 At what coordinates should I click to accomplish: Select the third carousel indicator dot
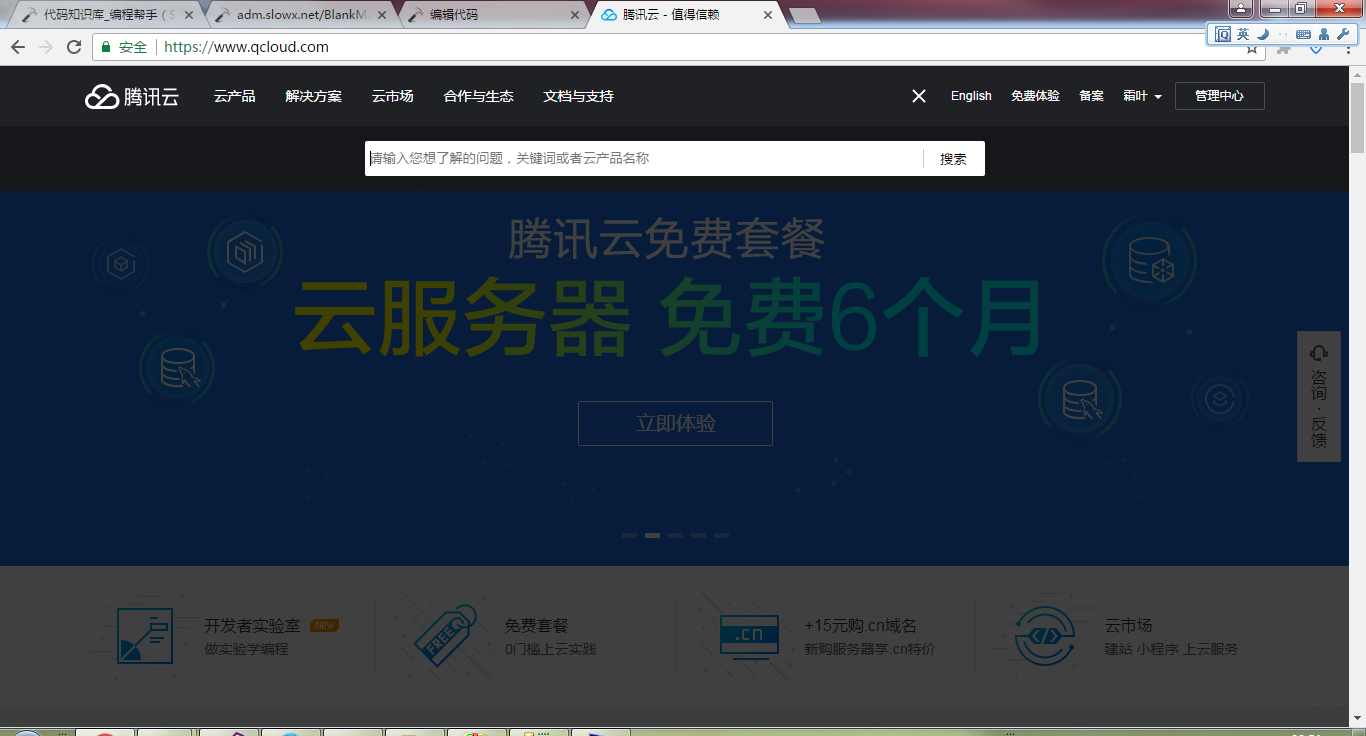(x=675, y=535)
